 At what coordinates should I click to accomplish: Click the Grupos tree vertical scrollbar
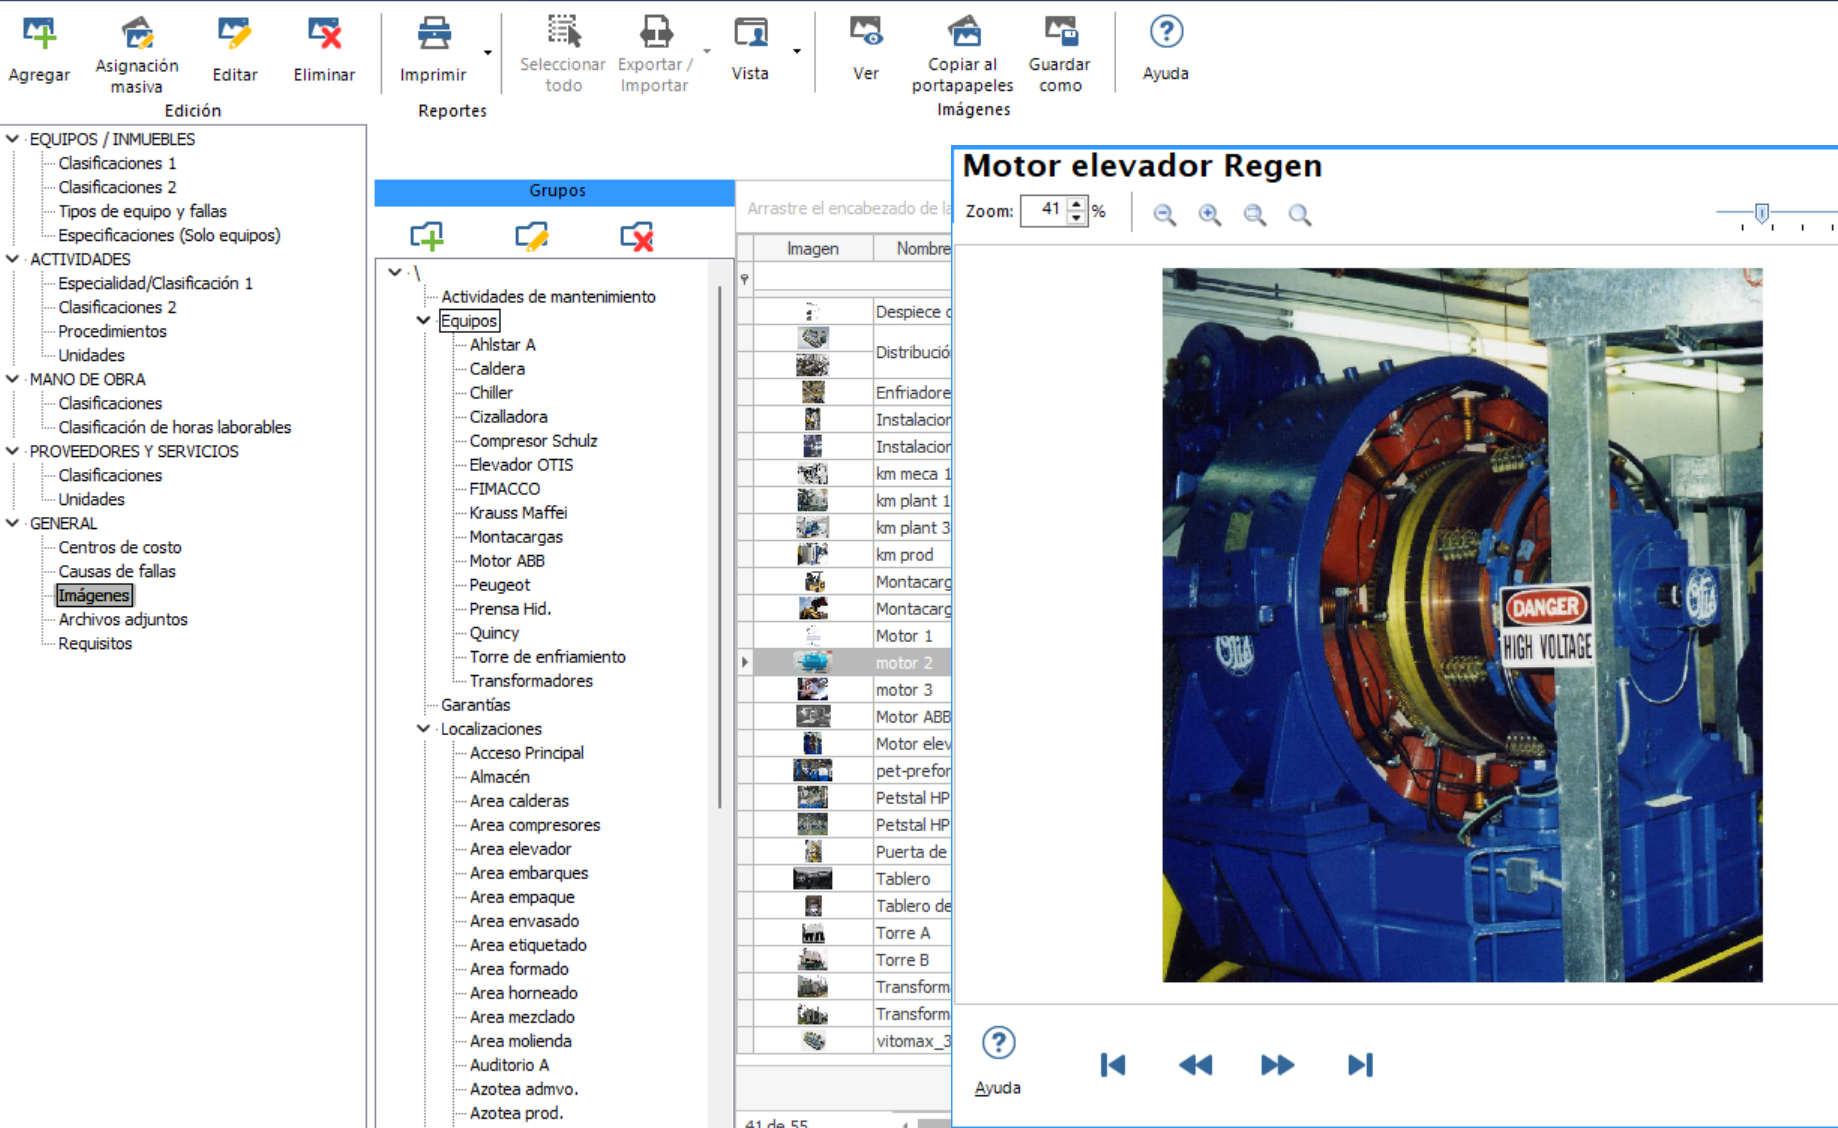click(720, 545)
